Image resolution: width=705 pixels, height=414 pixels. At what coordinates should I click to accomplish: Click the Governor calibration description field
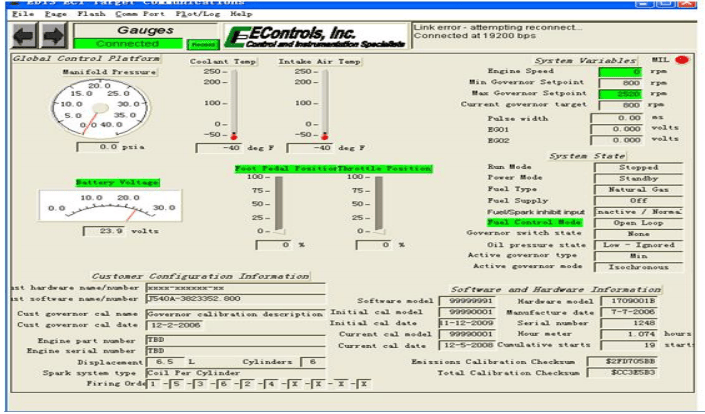pos(236,314)
